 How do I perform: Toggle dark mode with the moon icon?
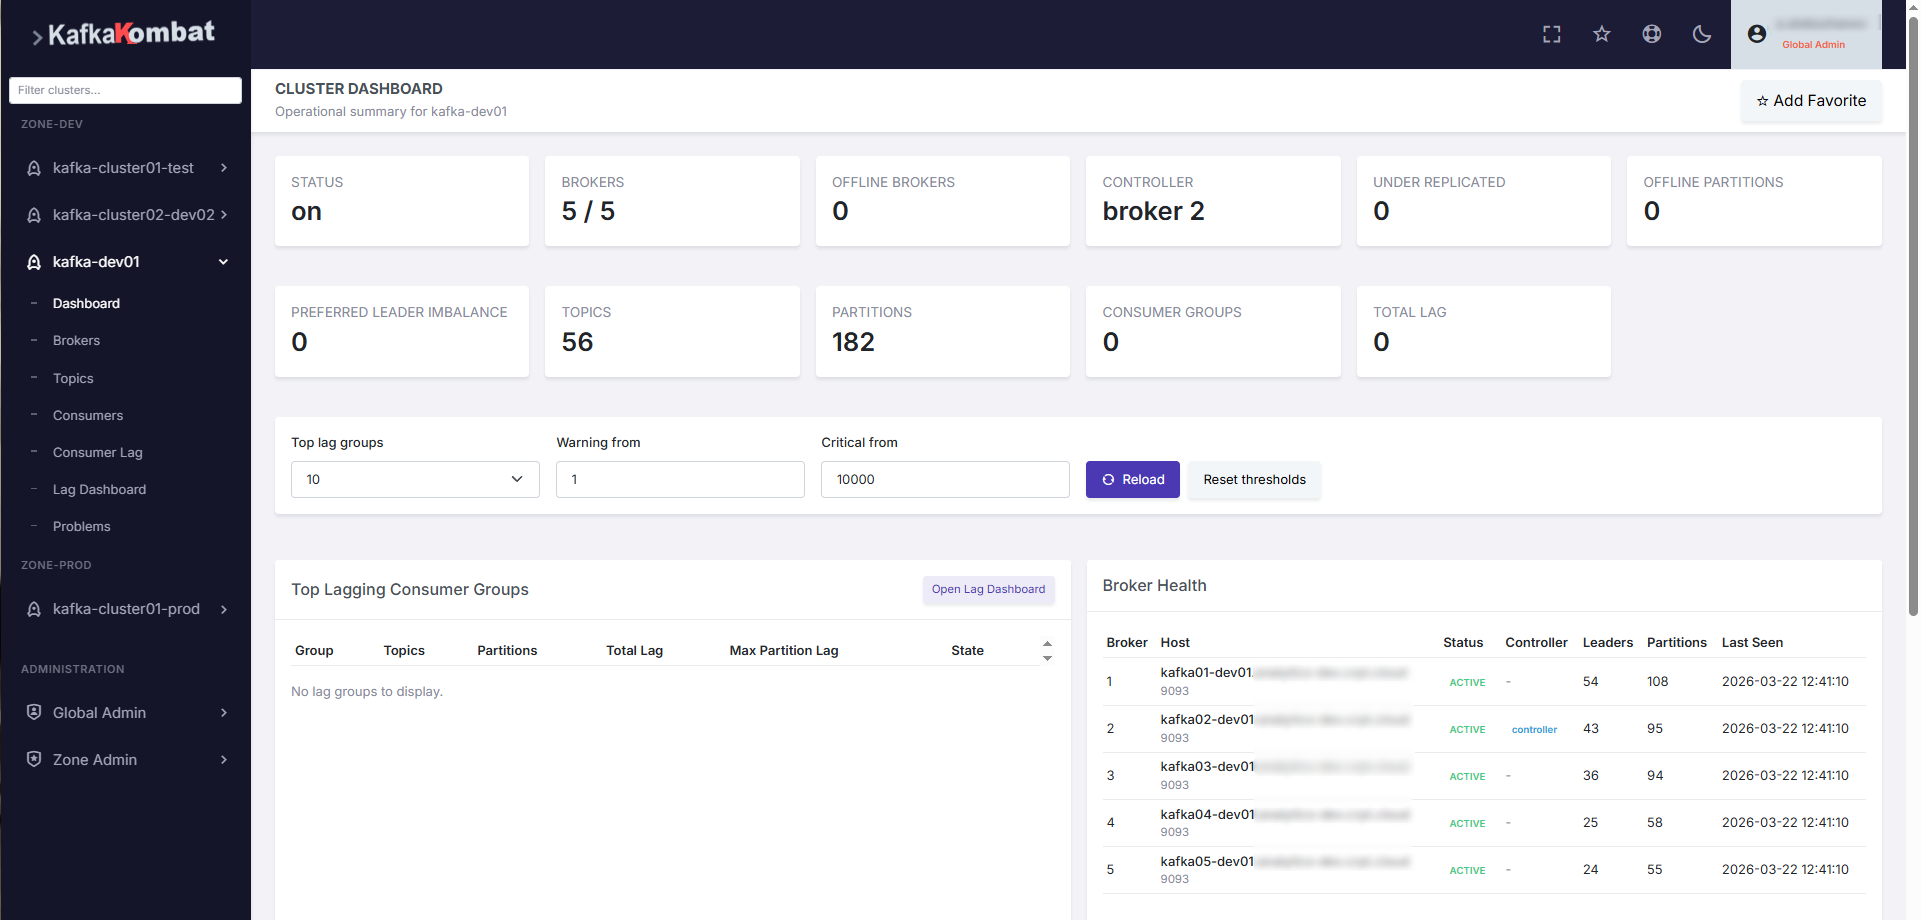(x=1702, y=34)
